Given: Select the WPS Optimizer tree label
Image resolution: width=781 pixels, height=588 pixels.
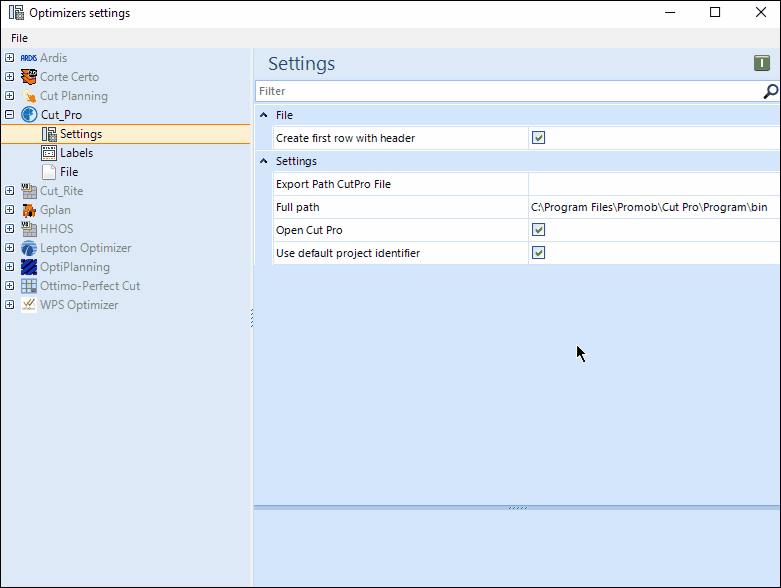Looking at the screenshot, I should pos(79,305).
